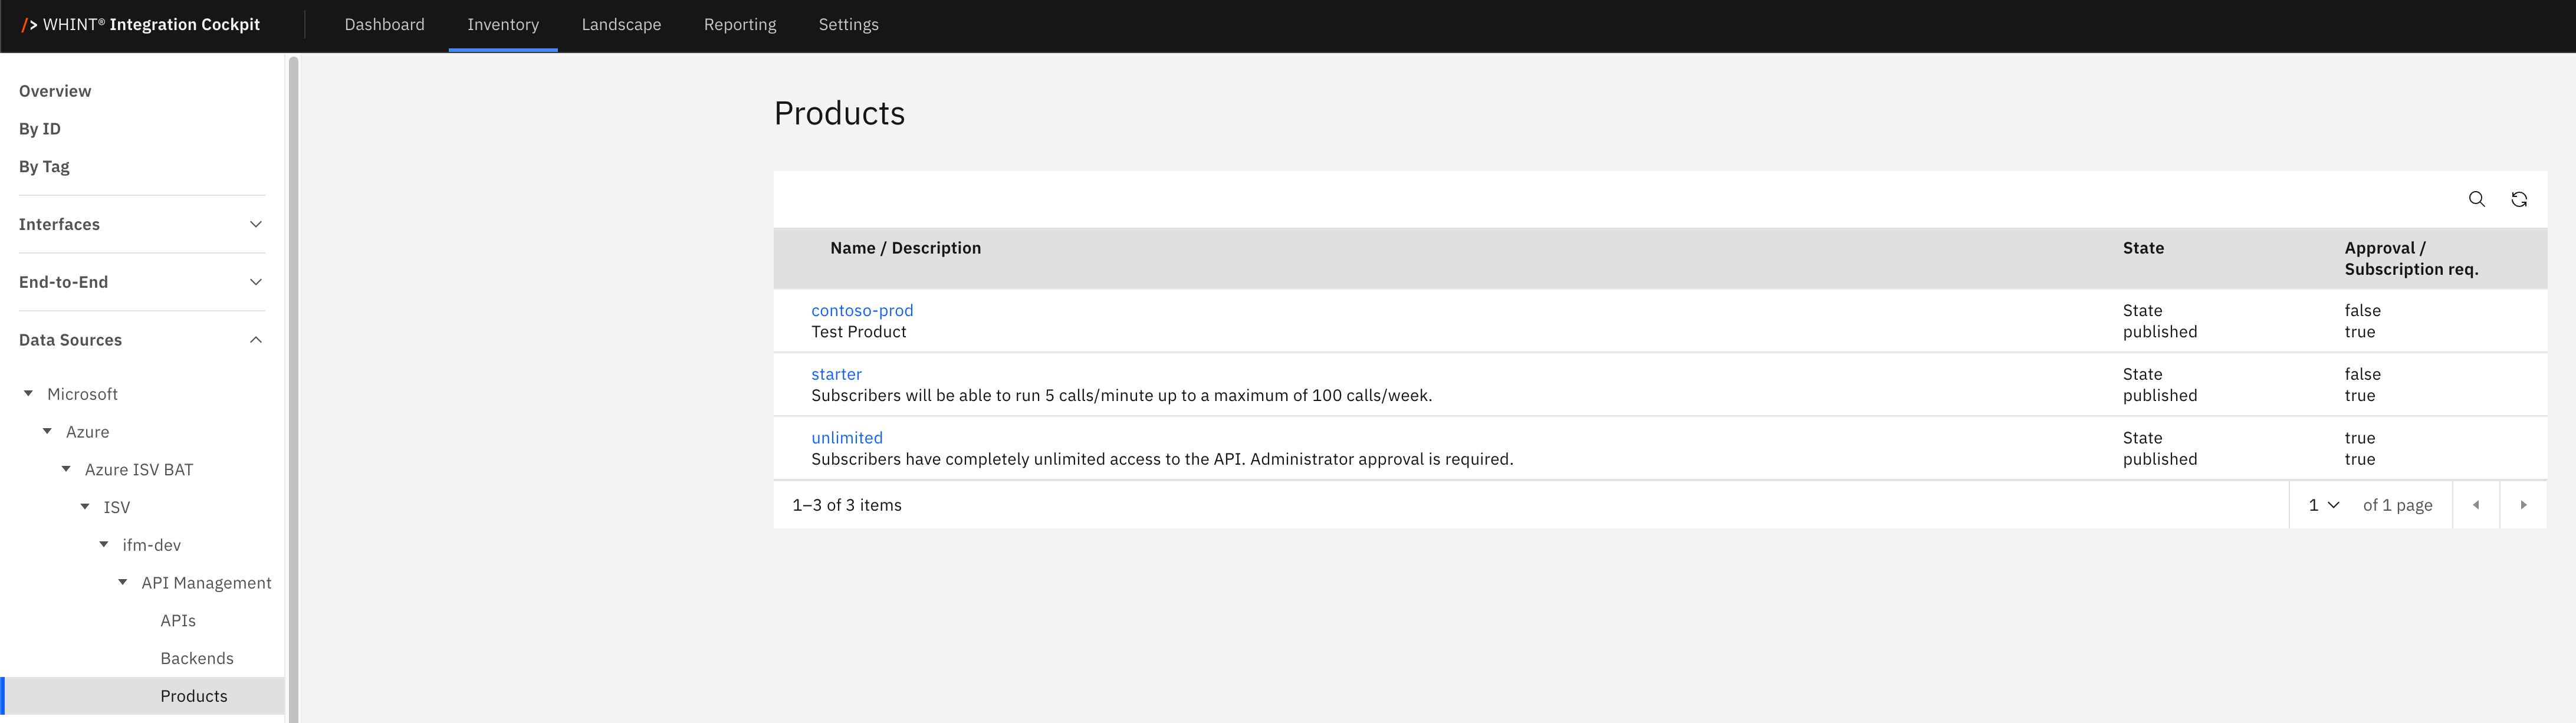Image resolution: width=2576 pixels, height=723 pixels.
Task: Collapse the API Management tree node
Action: [123, 583]
